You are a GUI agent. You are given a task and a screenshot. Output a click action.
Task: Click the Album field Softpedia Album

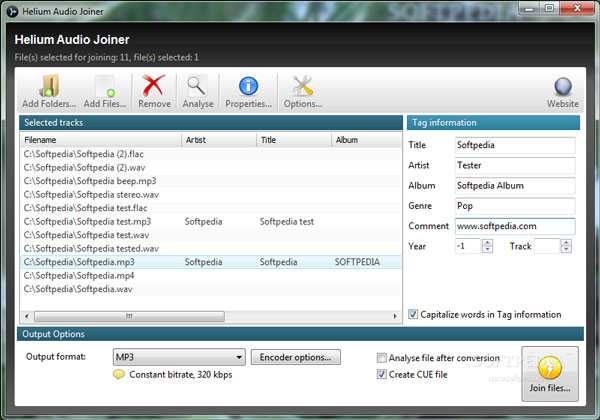click(515, 186)
